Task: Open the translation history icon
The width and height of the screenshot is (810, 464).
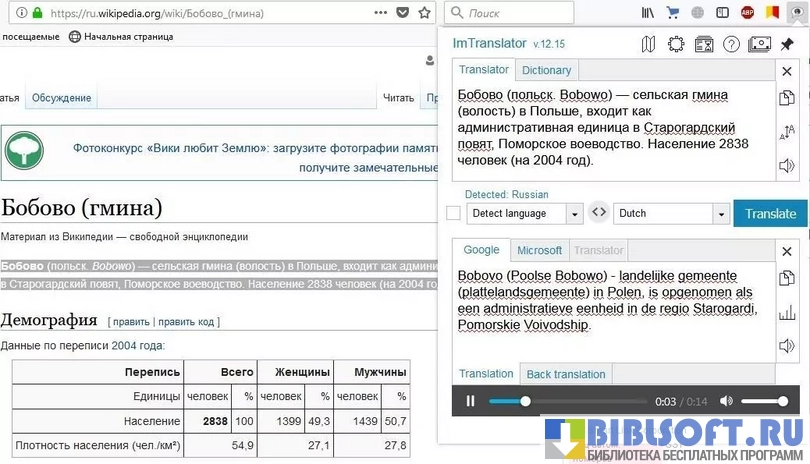Action: point(704,44)
